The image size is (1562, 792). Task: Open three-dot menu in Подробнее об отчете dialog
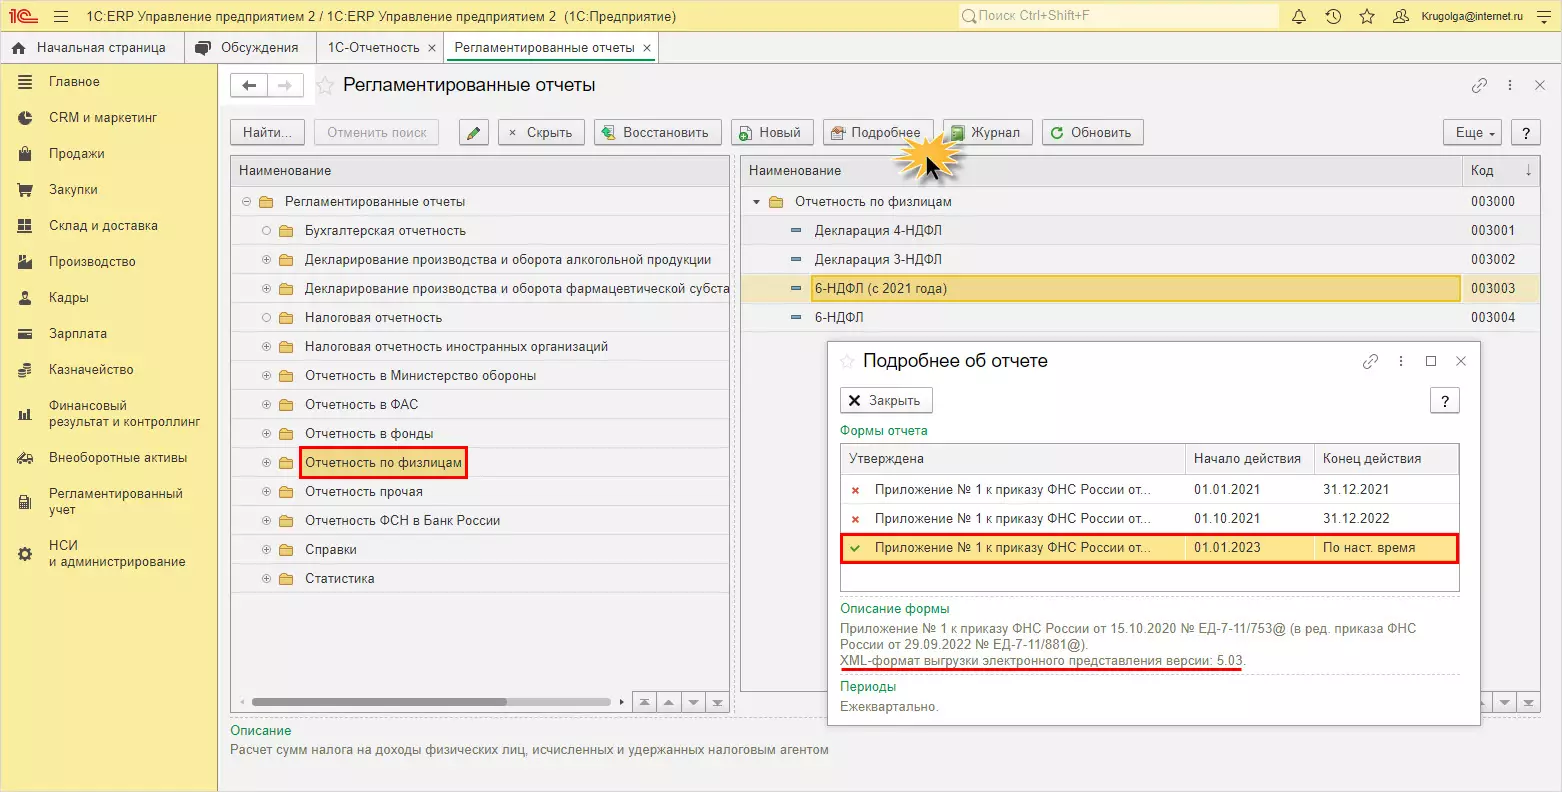1401,361
